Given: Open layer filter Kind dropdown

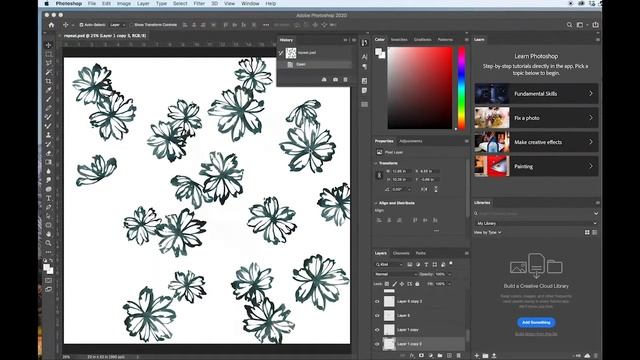Looking at the screenshot, I should tap(389, 264).
